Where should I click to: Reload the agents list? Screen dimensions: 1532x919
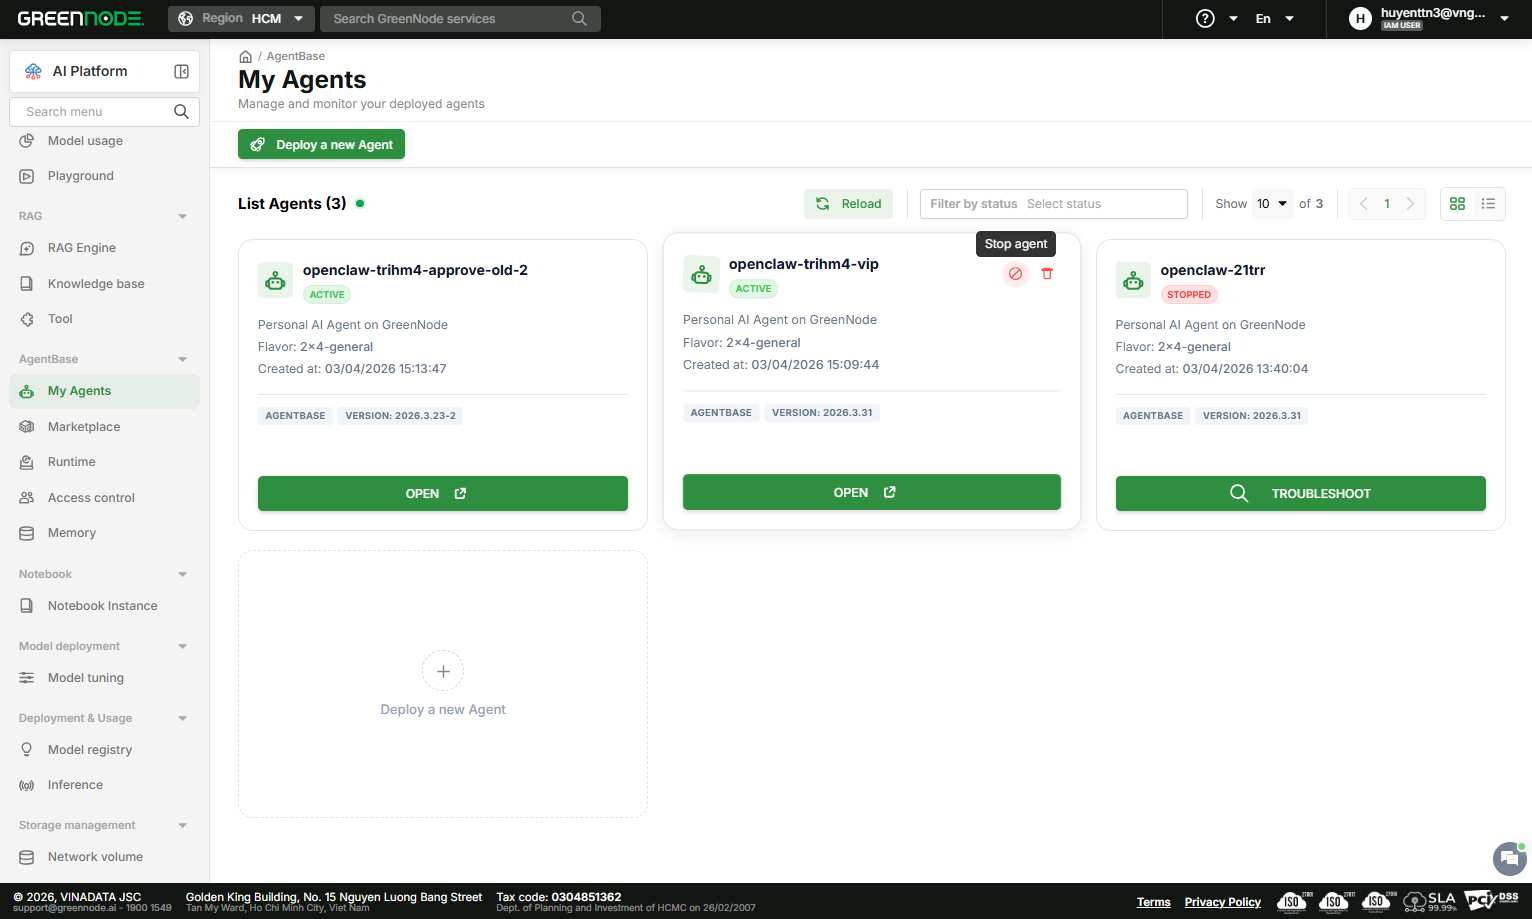pyautogui.click(x=848, y=204)
